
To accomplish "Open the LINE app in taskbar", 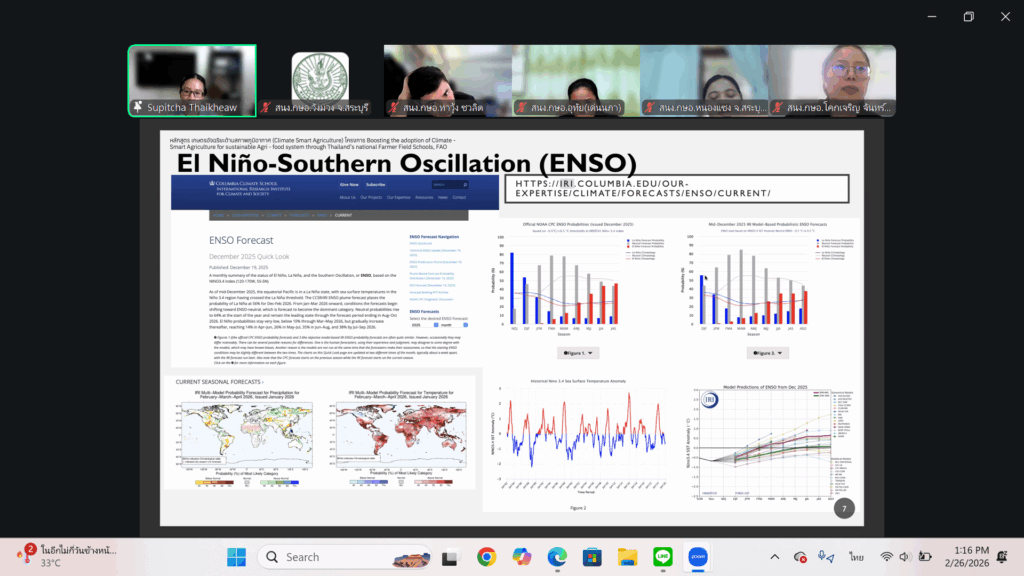I will pyautogui.click(x=661, y=557).
